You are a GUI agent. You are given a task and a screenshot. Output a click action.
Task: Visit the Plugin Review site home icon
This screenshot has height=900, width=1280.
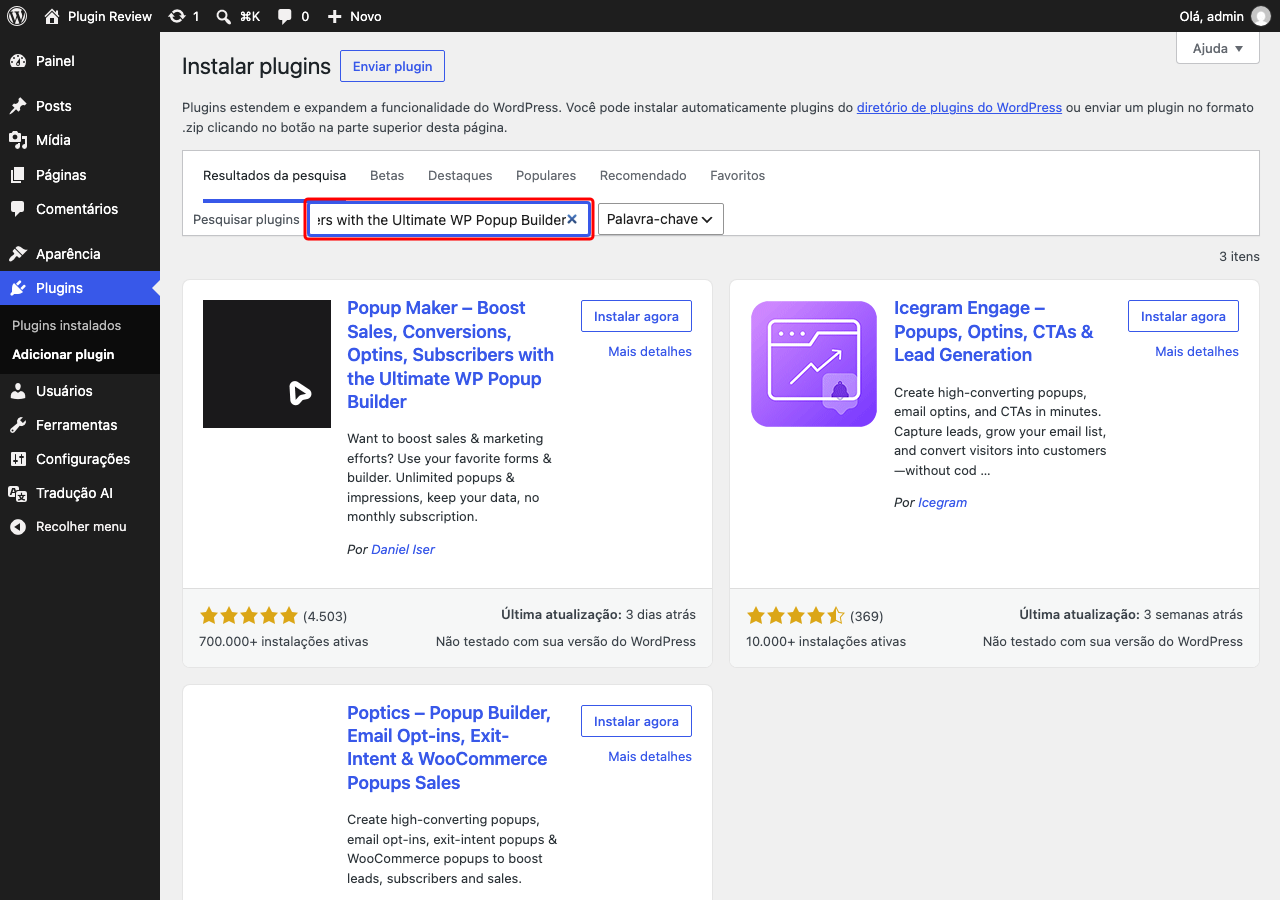52,16
